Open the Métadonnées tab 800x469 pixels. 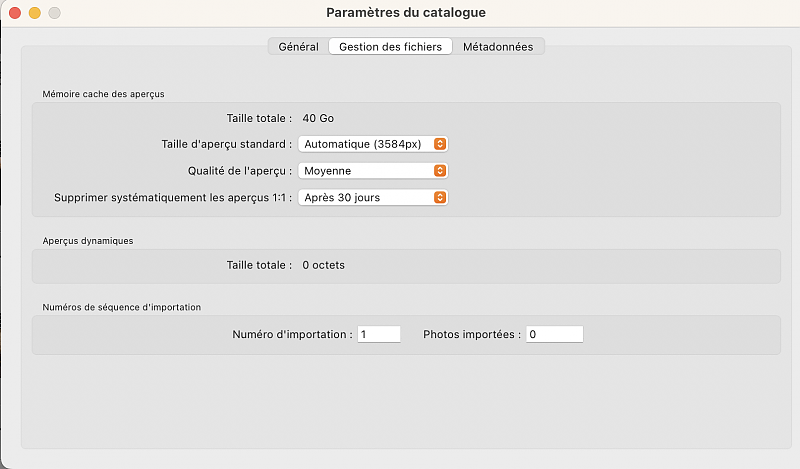(x=498, y=46)
